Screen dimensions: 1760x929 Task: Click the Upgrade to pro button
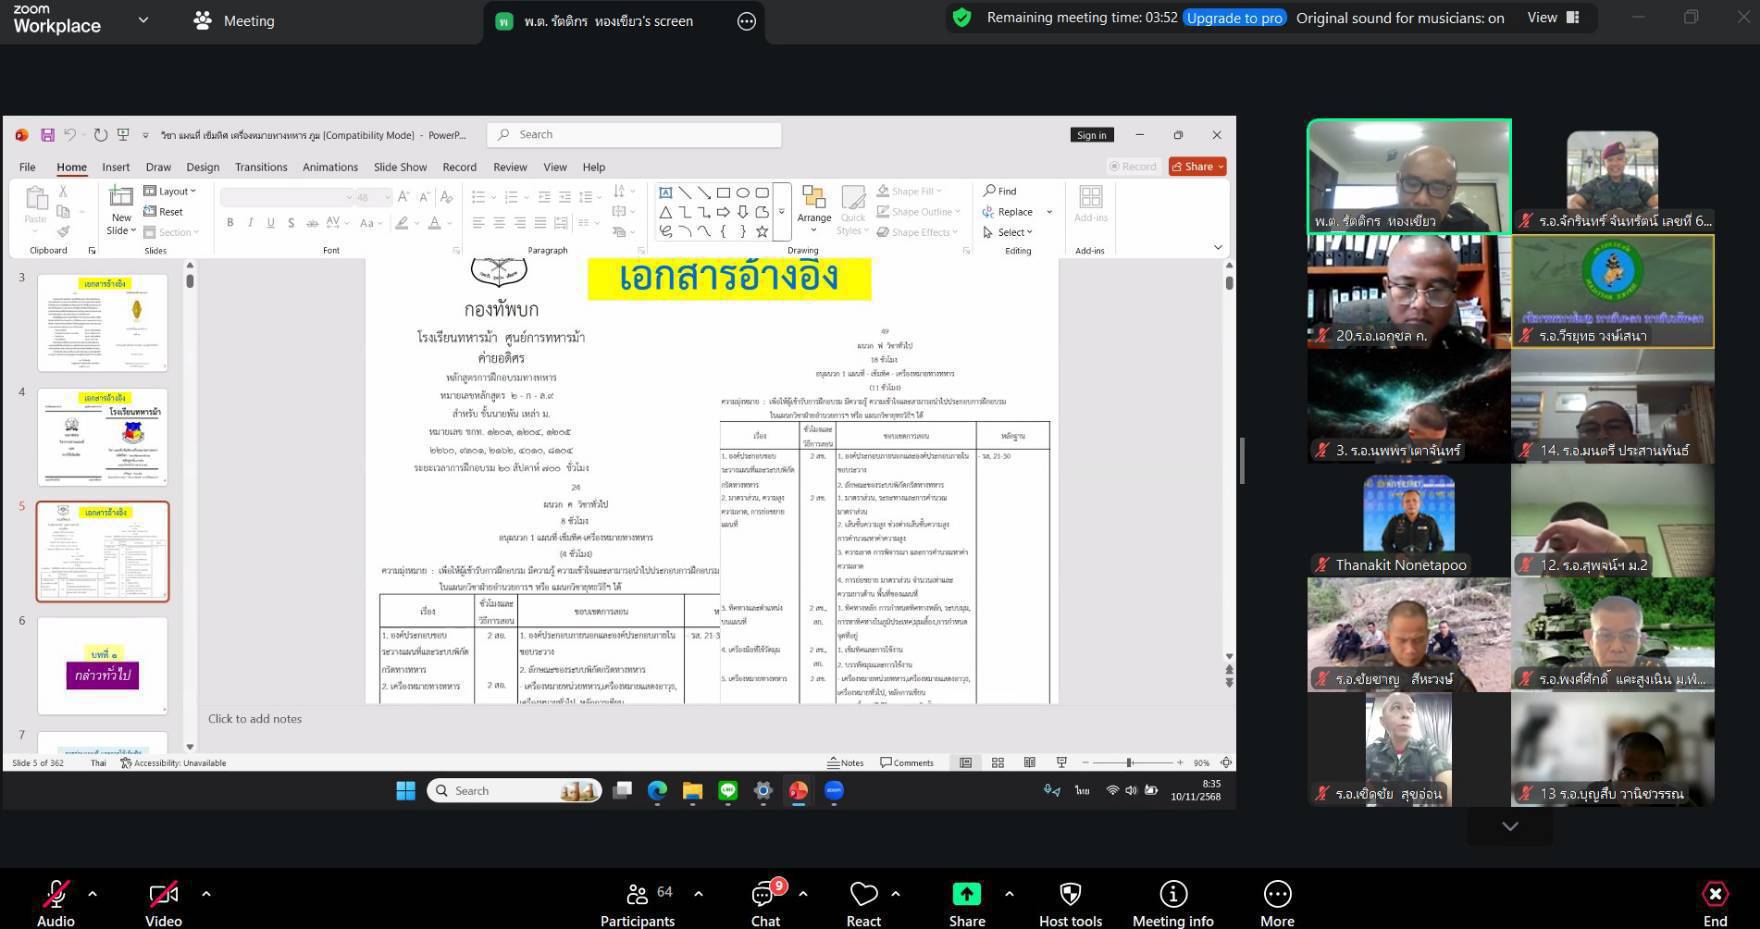pyautogui.click(x=1234, y=18)
